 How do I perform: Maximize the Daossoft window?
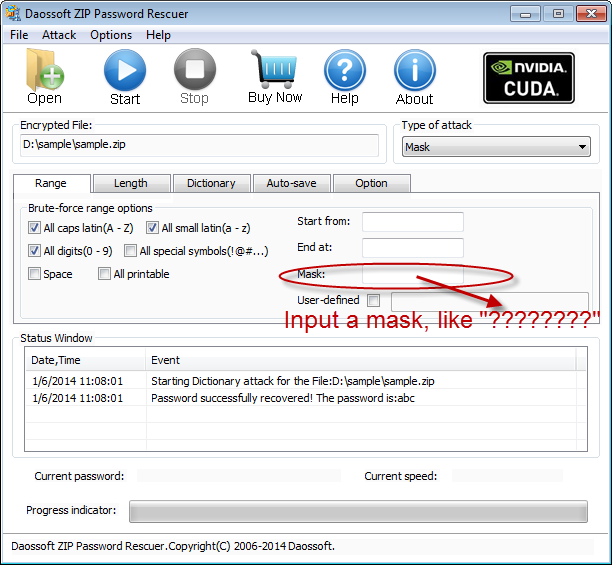coord(558,14)
